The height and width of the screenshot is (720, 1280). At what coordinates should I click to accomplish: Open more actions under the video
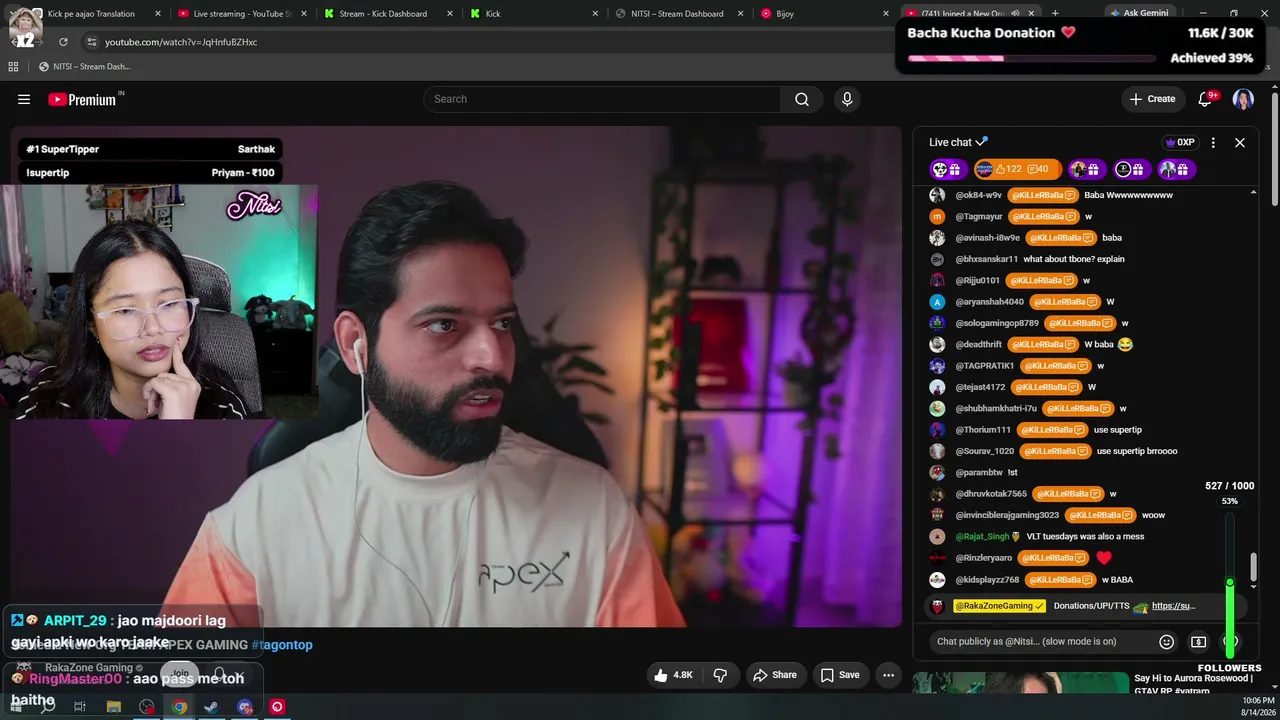coord(888,675)
